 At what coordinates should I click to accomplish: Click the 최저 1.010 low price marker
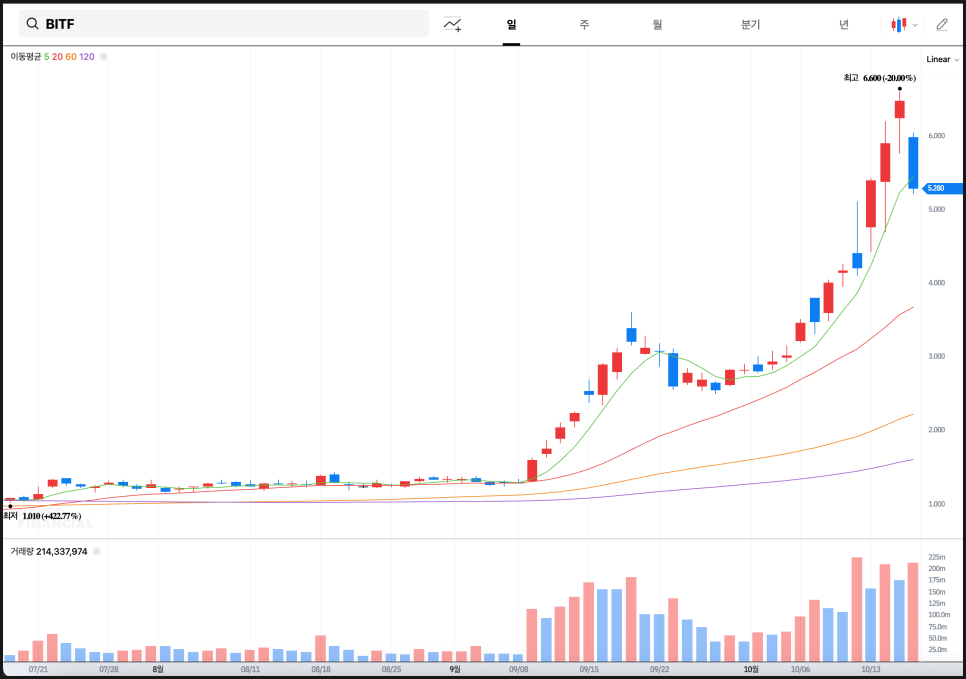coord(42,516)
